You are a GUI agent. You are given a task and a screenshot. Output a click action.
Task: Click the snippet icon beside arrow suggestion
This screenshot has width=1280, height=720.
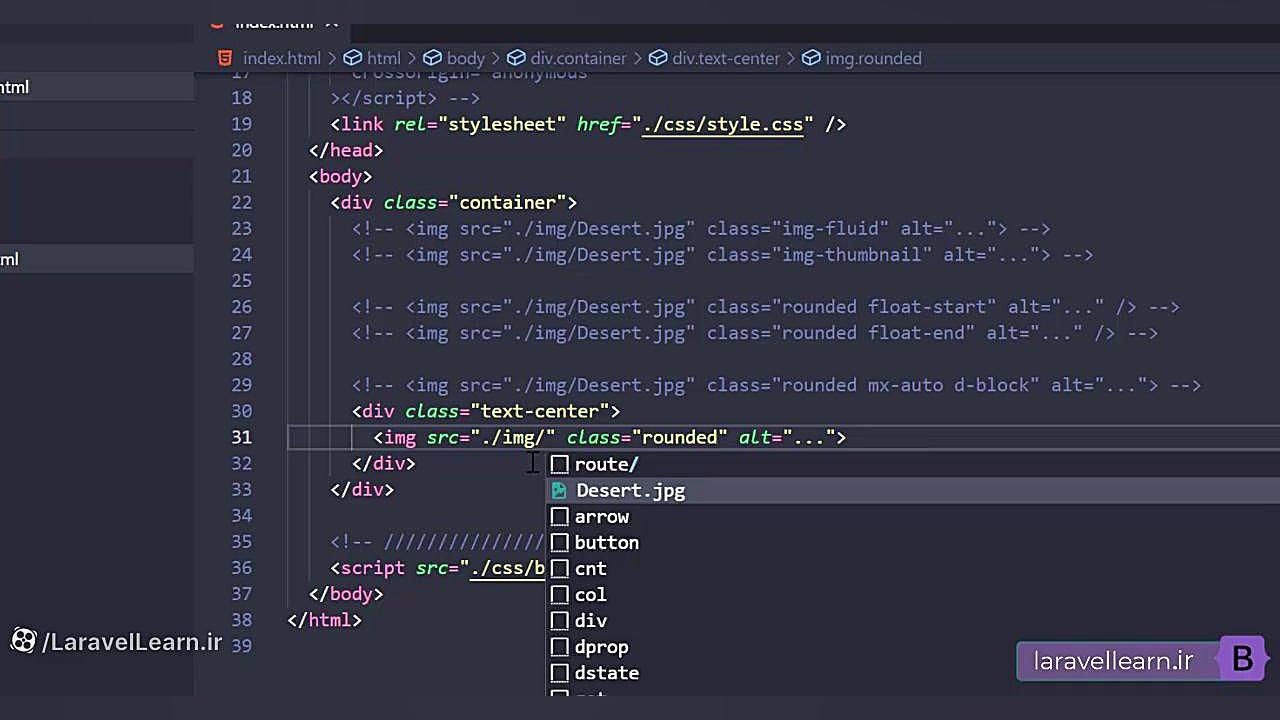[559, 517]
